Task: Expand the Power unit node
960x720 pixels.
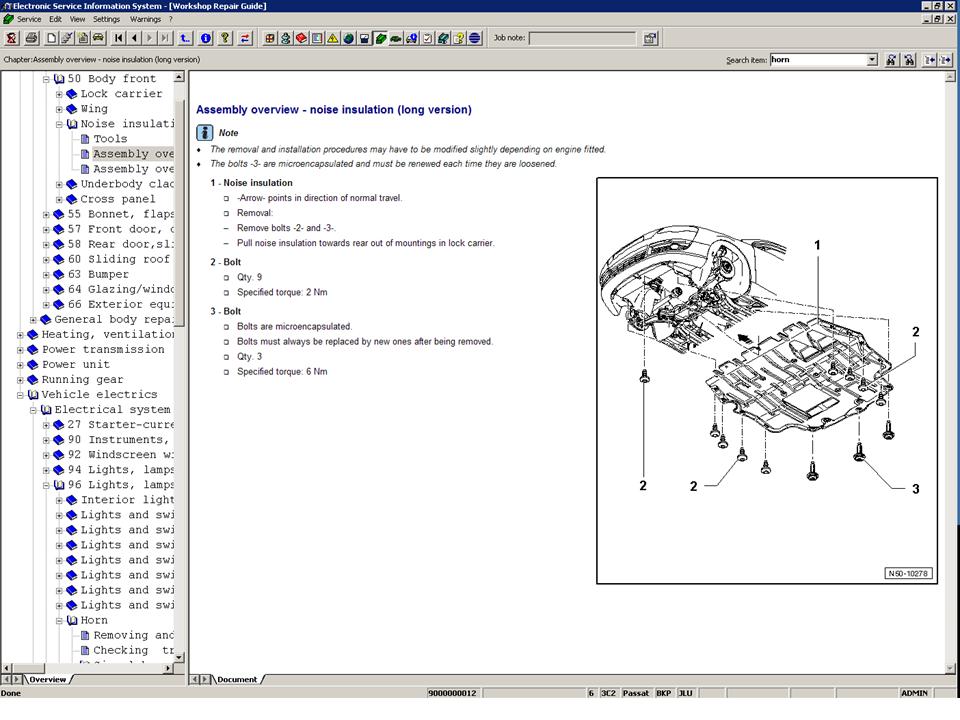Action: click(x=20, y=365)
